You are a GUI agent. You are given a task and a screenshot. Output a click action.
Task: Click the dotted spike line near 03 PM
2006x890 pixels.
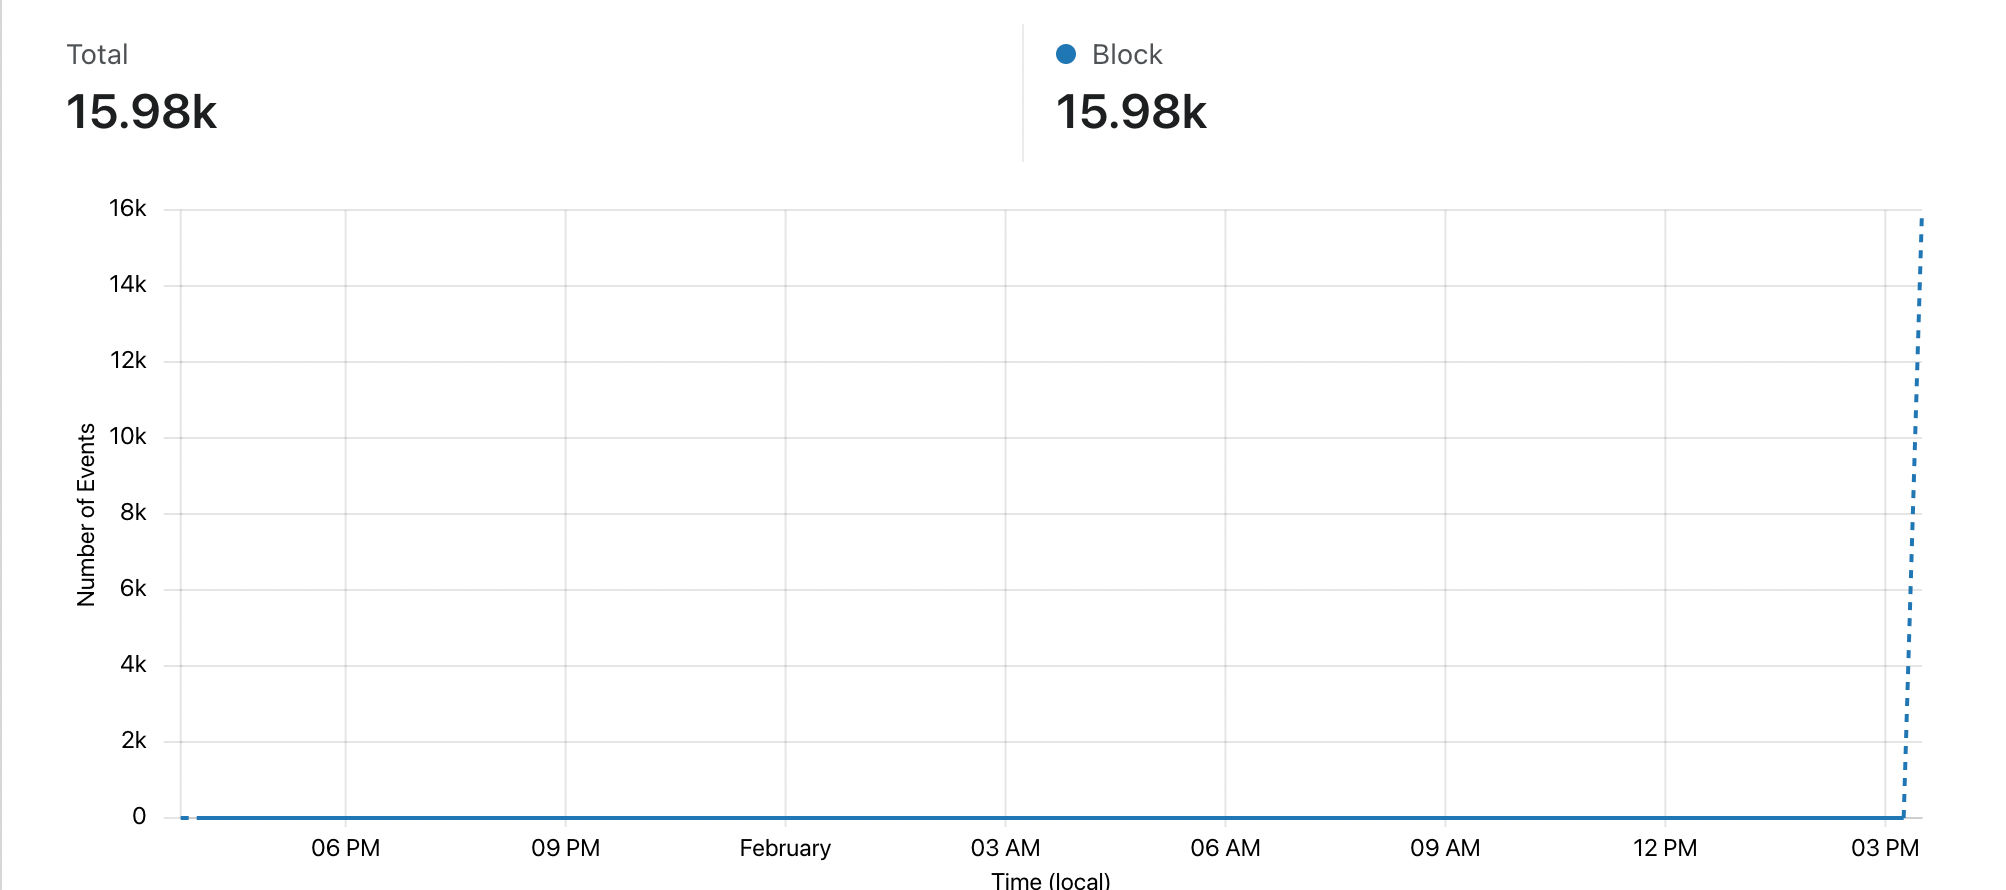[1913, 516]
